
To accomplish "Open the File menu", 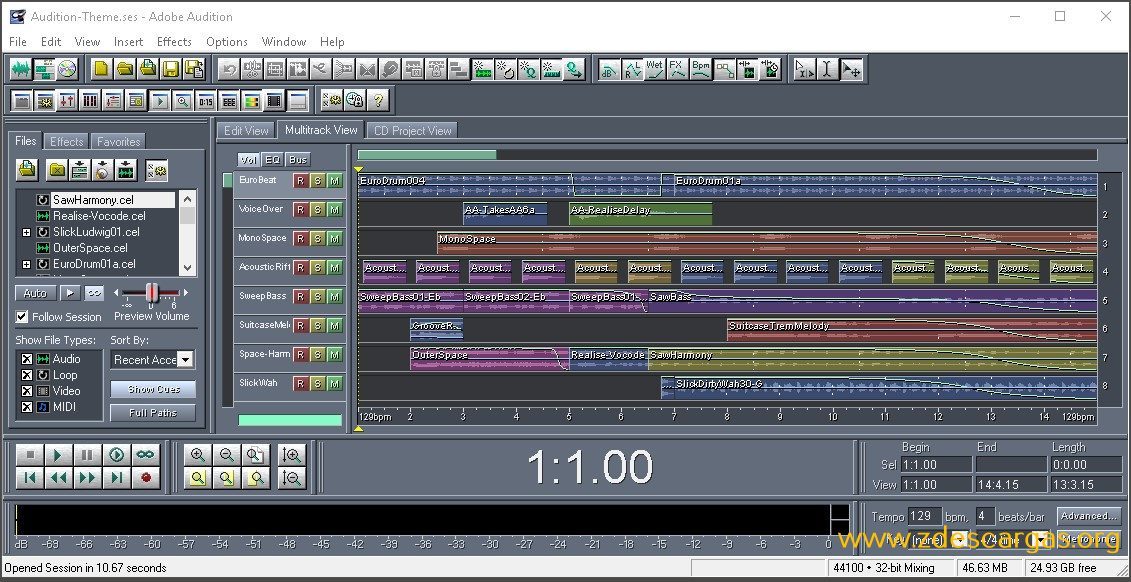I will coord(18,42).
